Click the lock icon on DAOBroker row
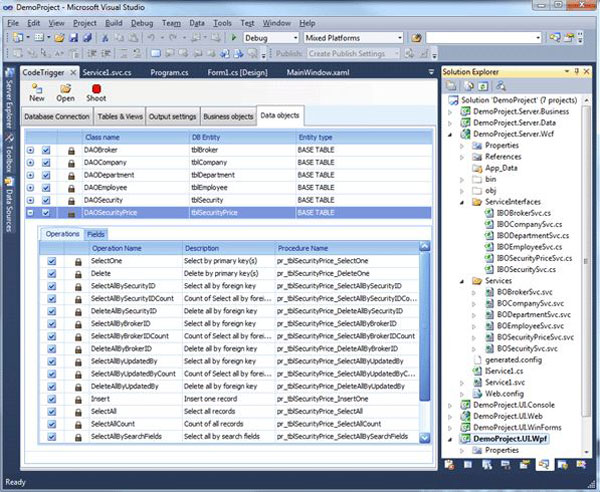This screenshot has width=600, height=492. pyautogui.click(x=71, y=150)
